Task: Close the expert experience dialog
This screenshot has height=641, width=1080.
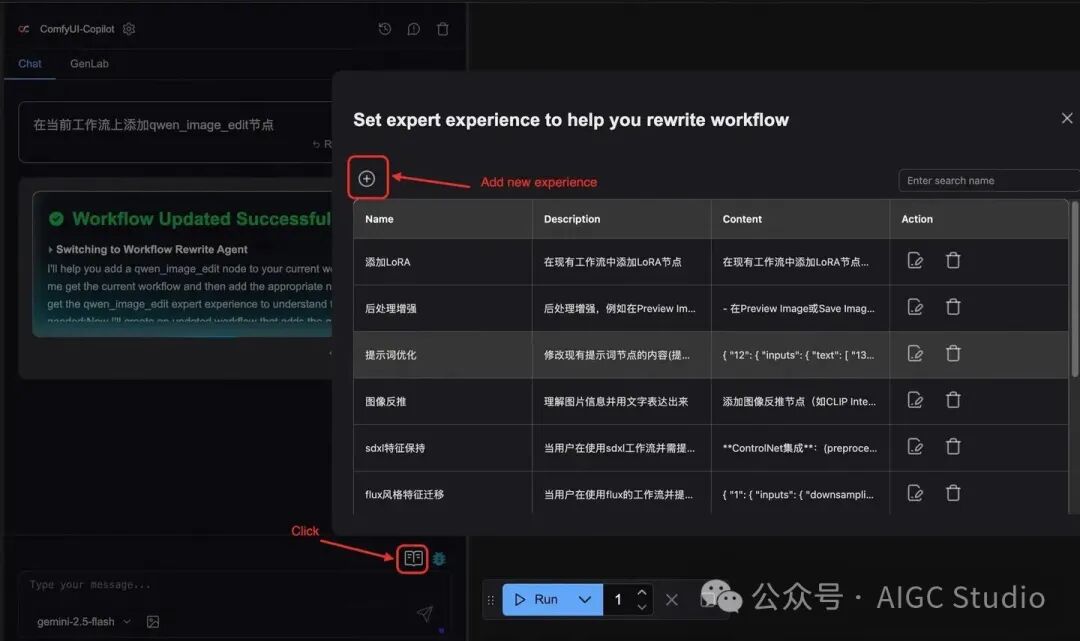Action: click(1066, 118)
